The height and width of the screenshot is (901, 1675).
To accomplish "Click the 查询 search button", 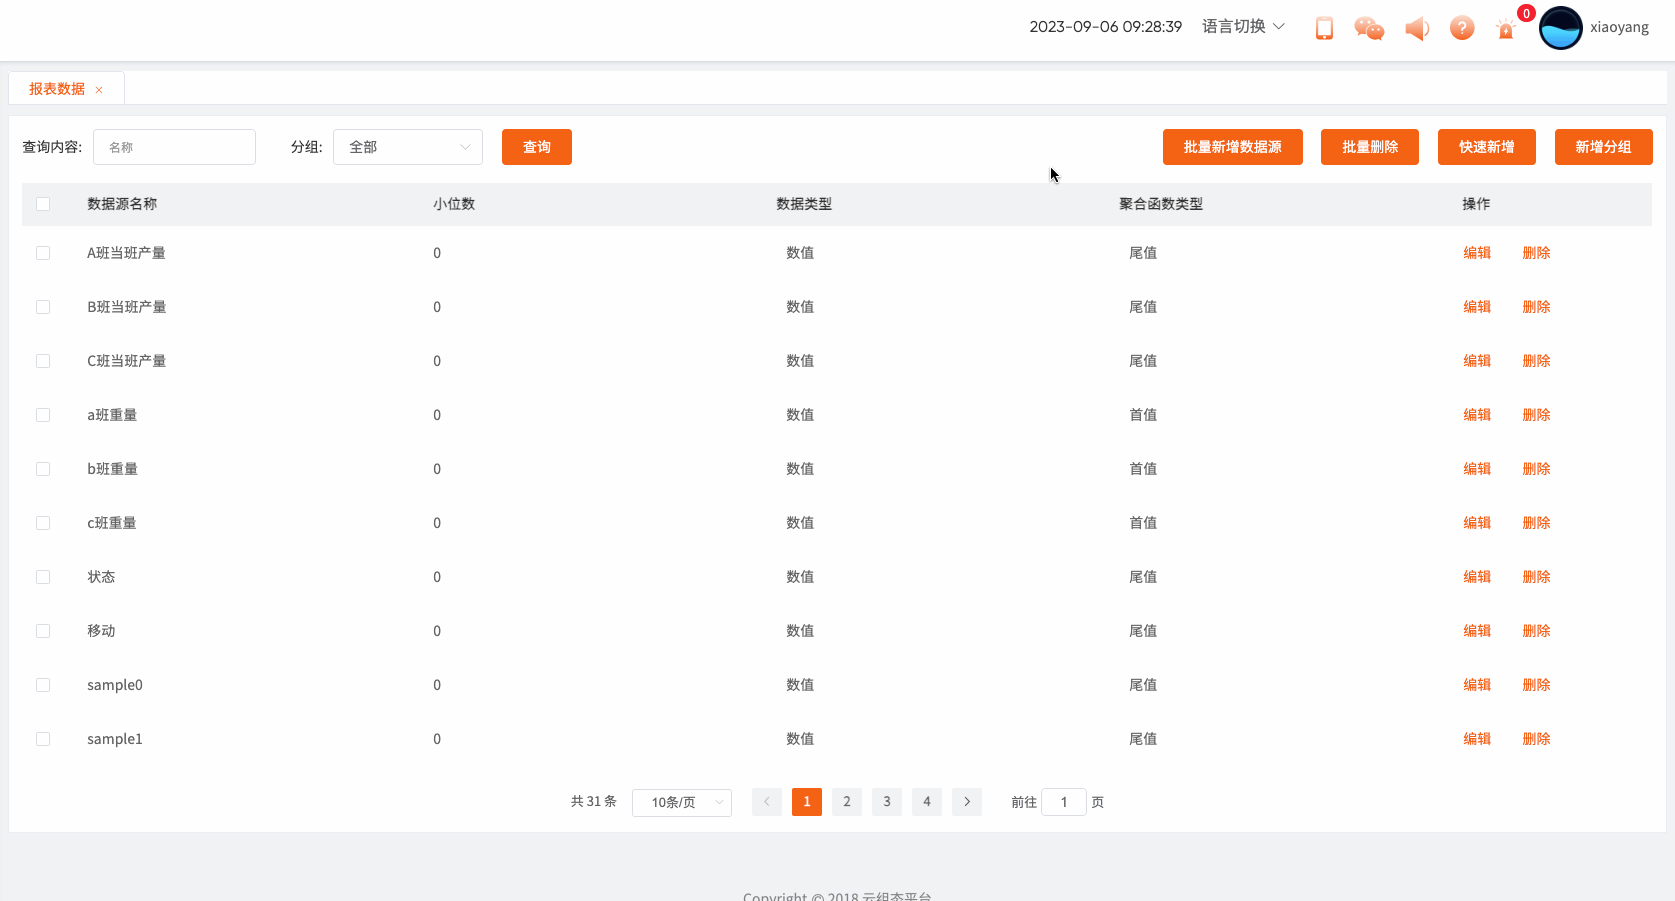I will tap(537, 147).
